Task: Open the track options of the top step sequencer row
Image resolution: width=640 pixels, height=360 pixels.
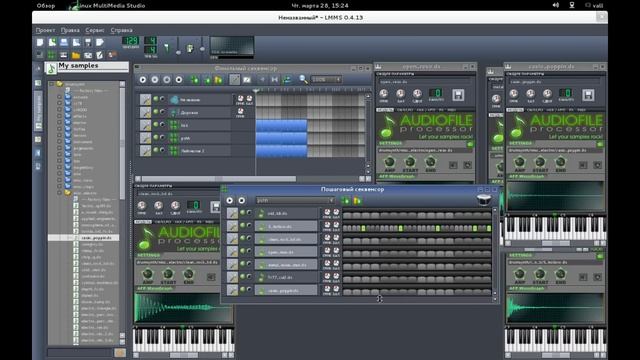Action: pos(232,213)
